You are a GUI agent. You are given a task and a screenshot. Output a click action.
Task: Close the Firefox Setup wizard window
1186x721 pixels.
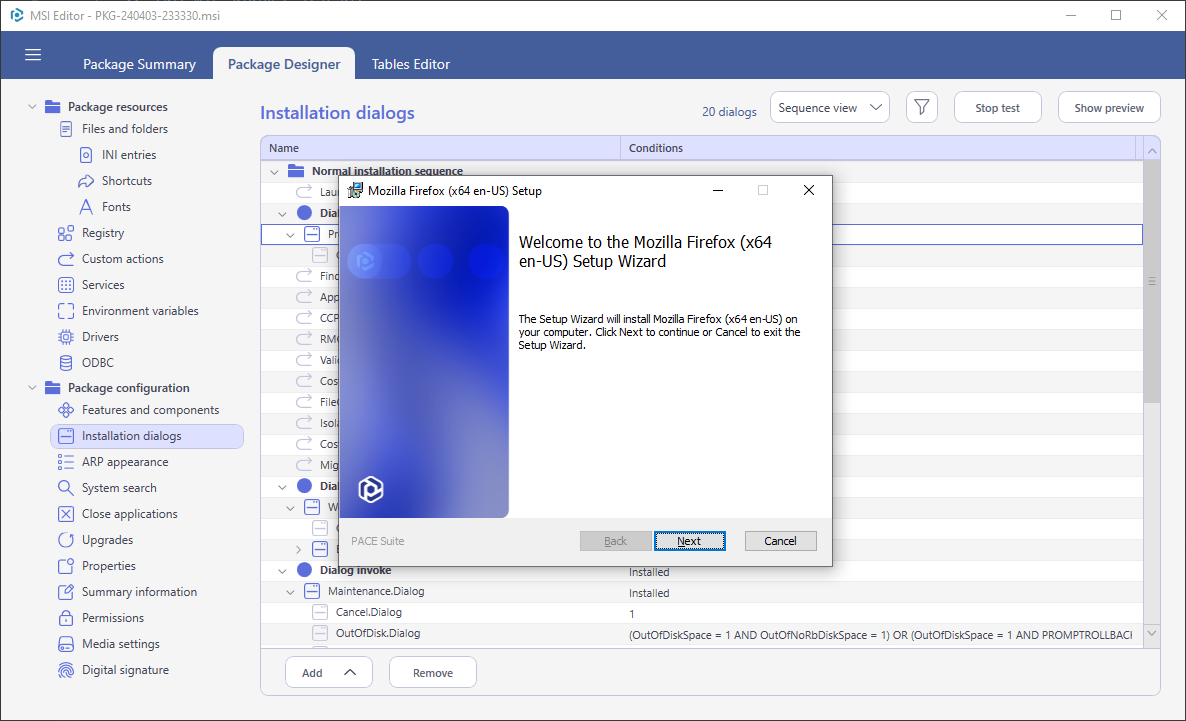[809, 190]
